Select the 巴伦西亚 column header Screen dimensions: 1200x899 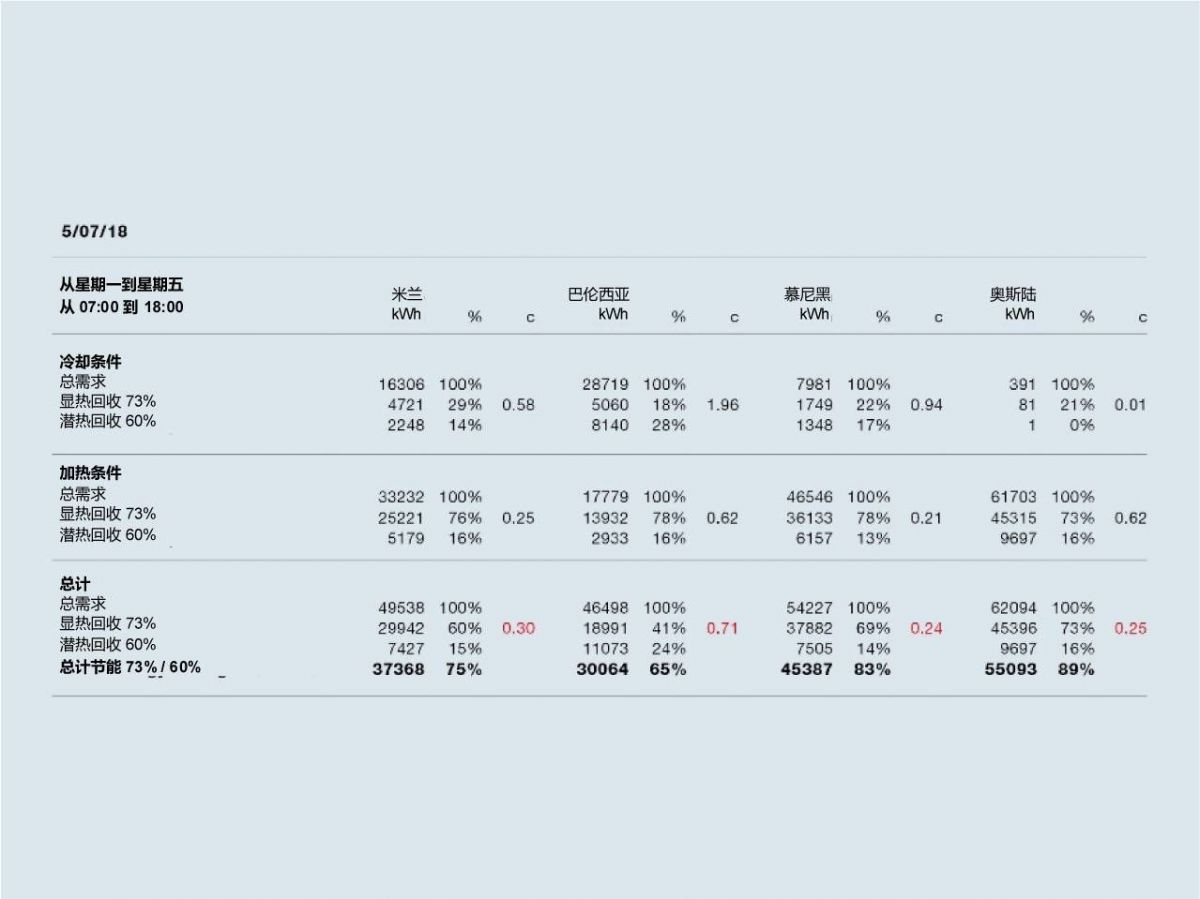coord(598,294)
